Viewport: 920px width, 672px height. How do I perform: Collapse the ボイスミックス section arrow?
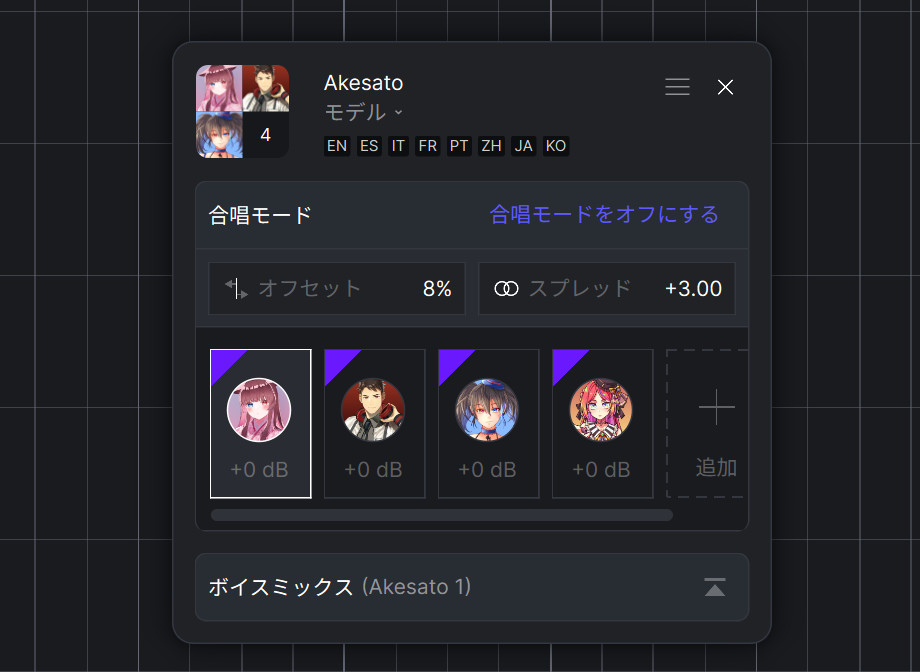[x=715, y=587]
